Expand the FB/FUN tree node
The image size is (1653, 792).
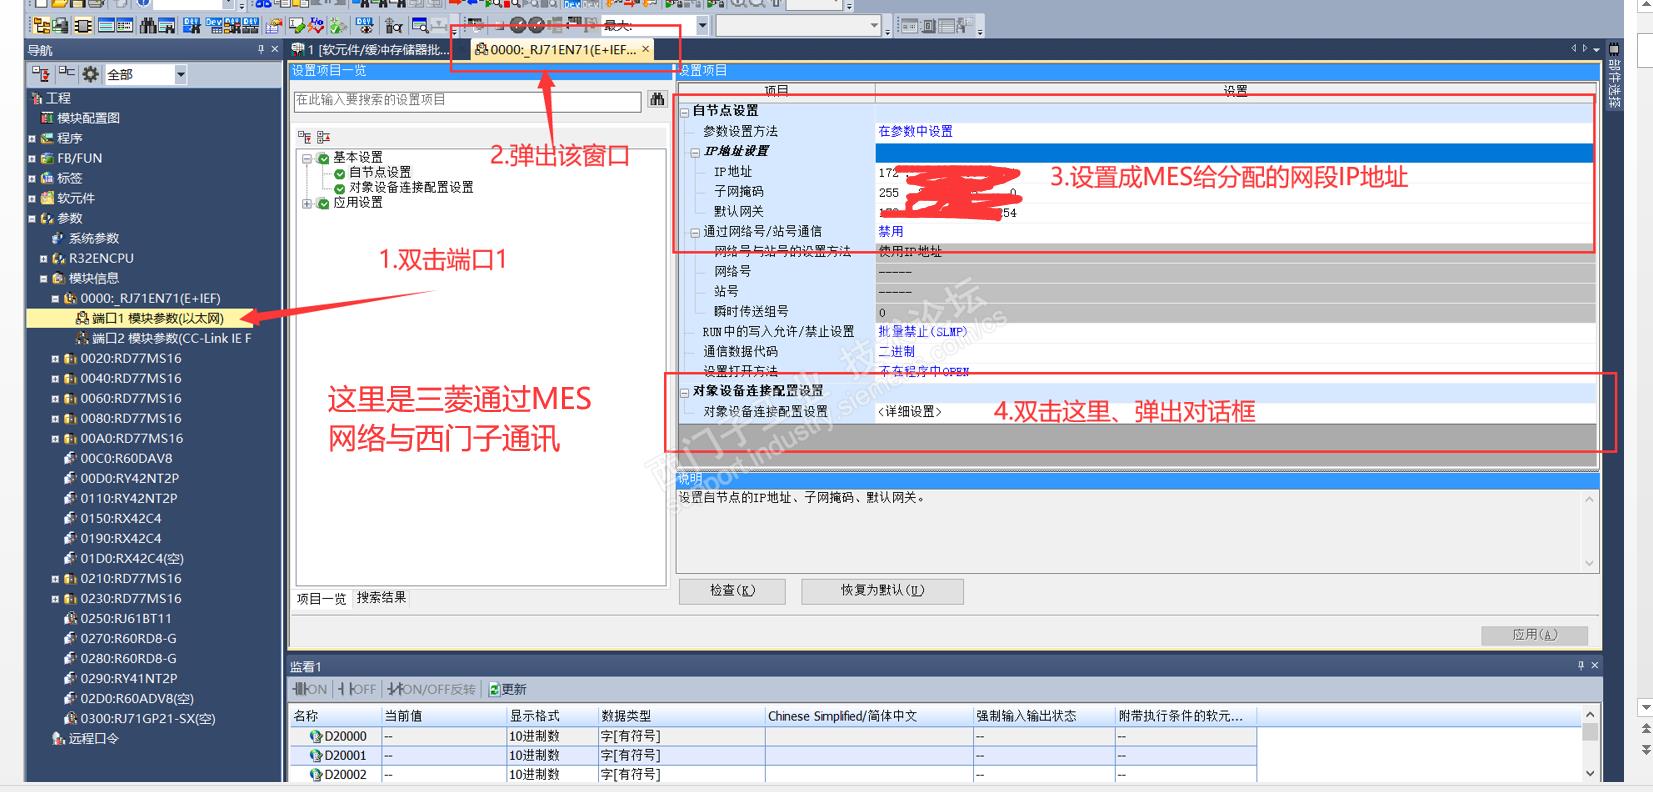(x=32, y=158)
